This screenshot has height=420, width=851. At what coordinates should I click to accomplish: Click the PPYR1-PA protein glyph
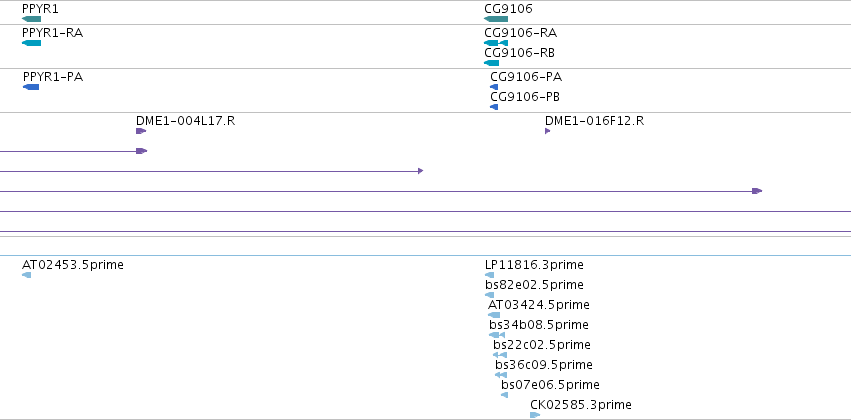[31, 87]
